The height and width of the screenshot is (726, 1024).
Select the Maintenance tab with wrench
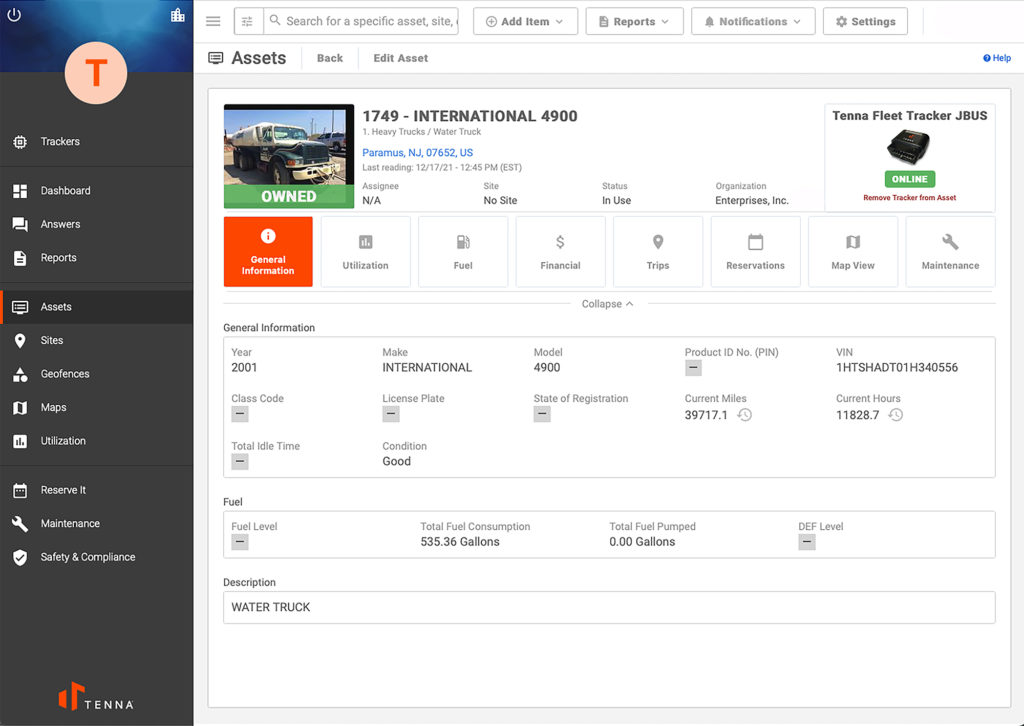click(950, 252)
